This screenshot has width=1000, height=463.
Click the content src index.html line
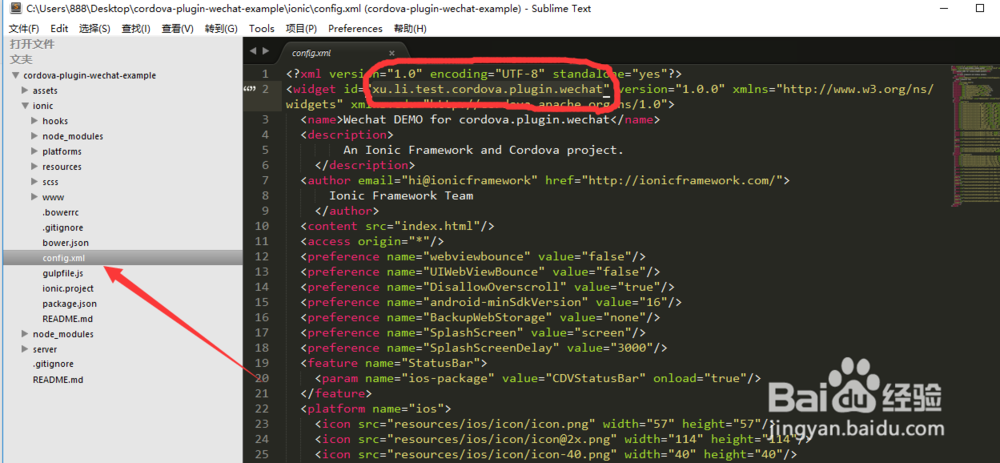point(397,226)
